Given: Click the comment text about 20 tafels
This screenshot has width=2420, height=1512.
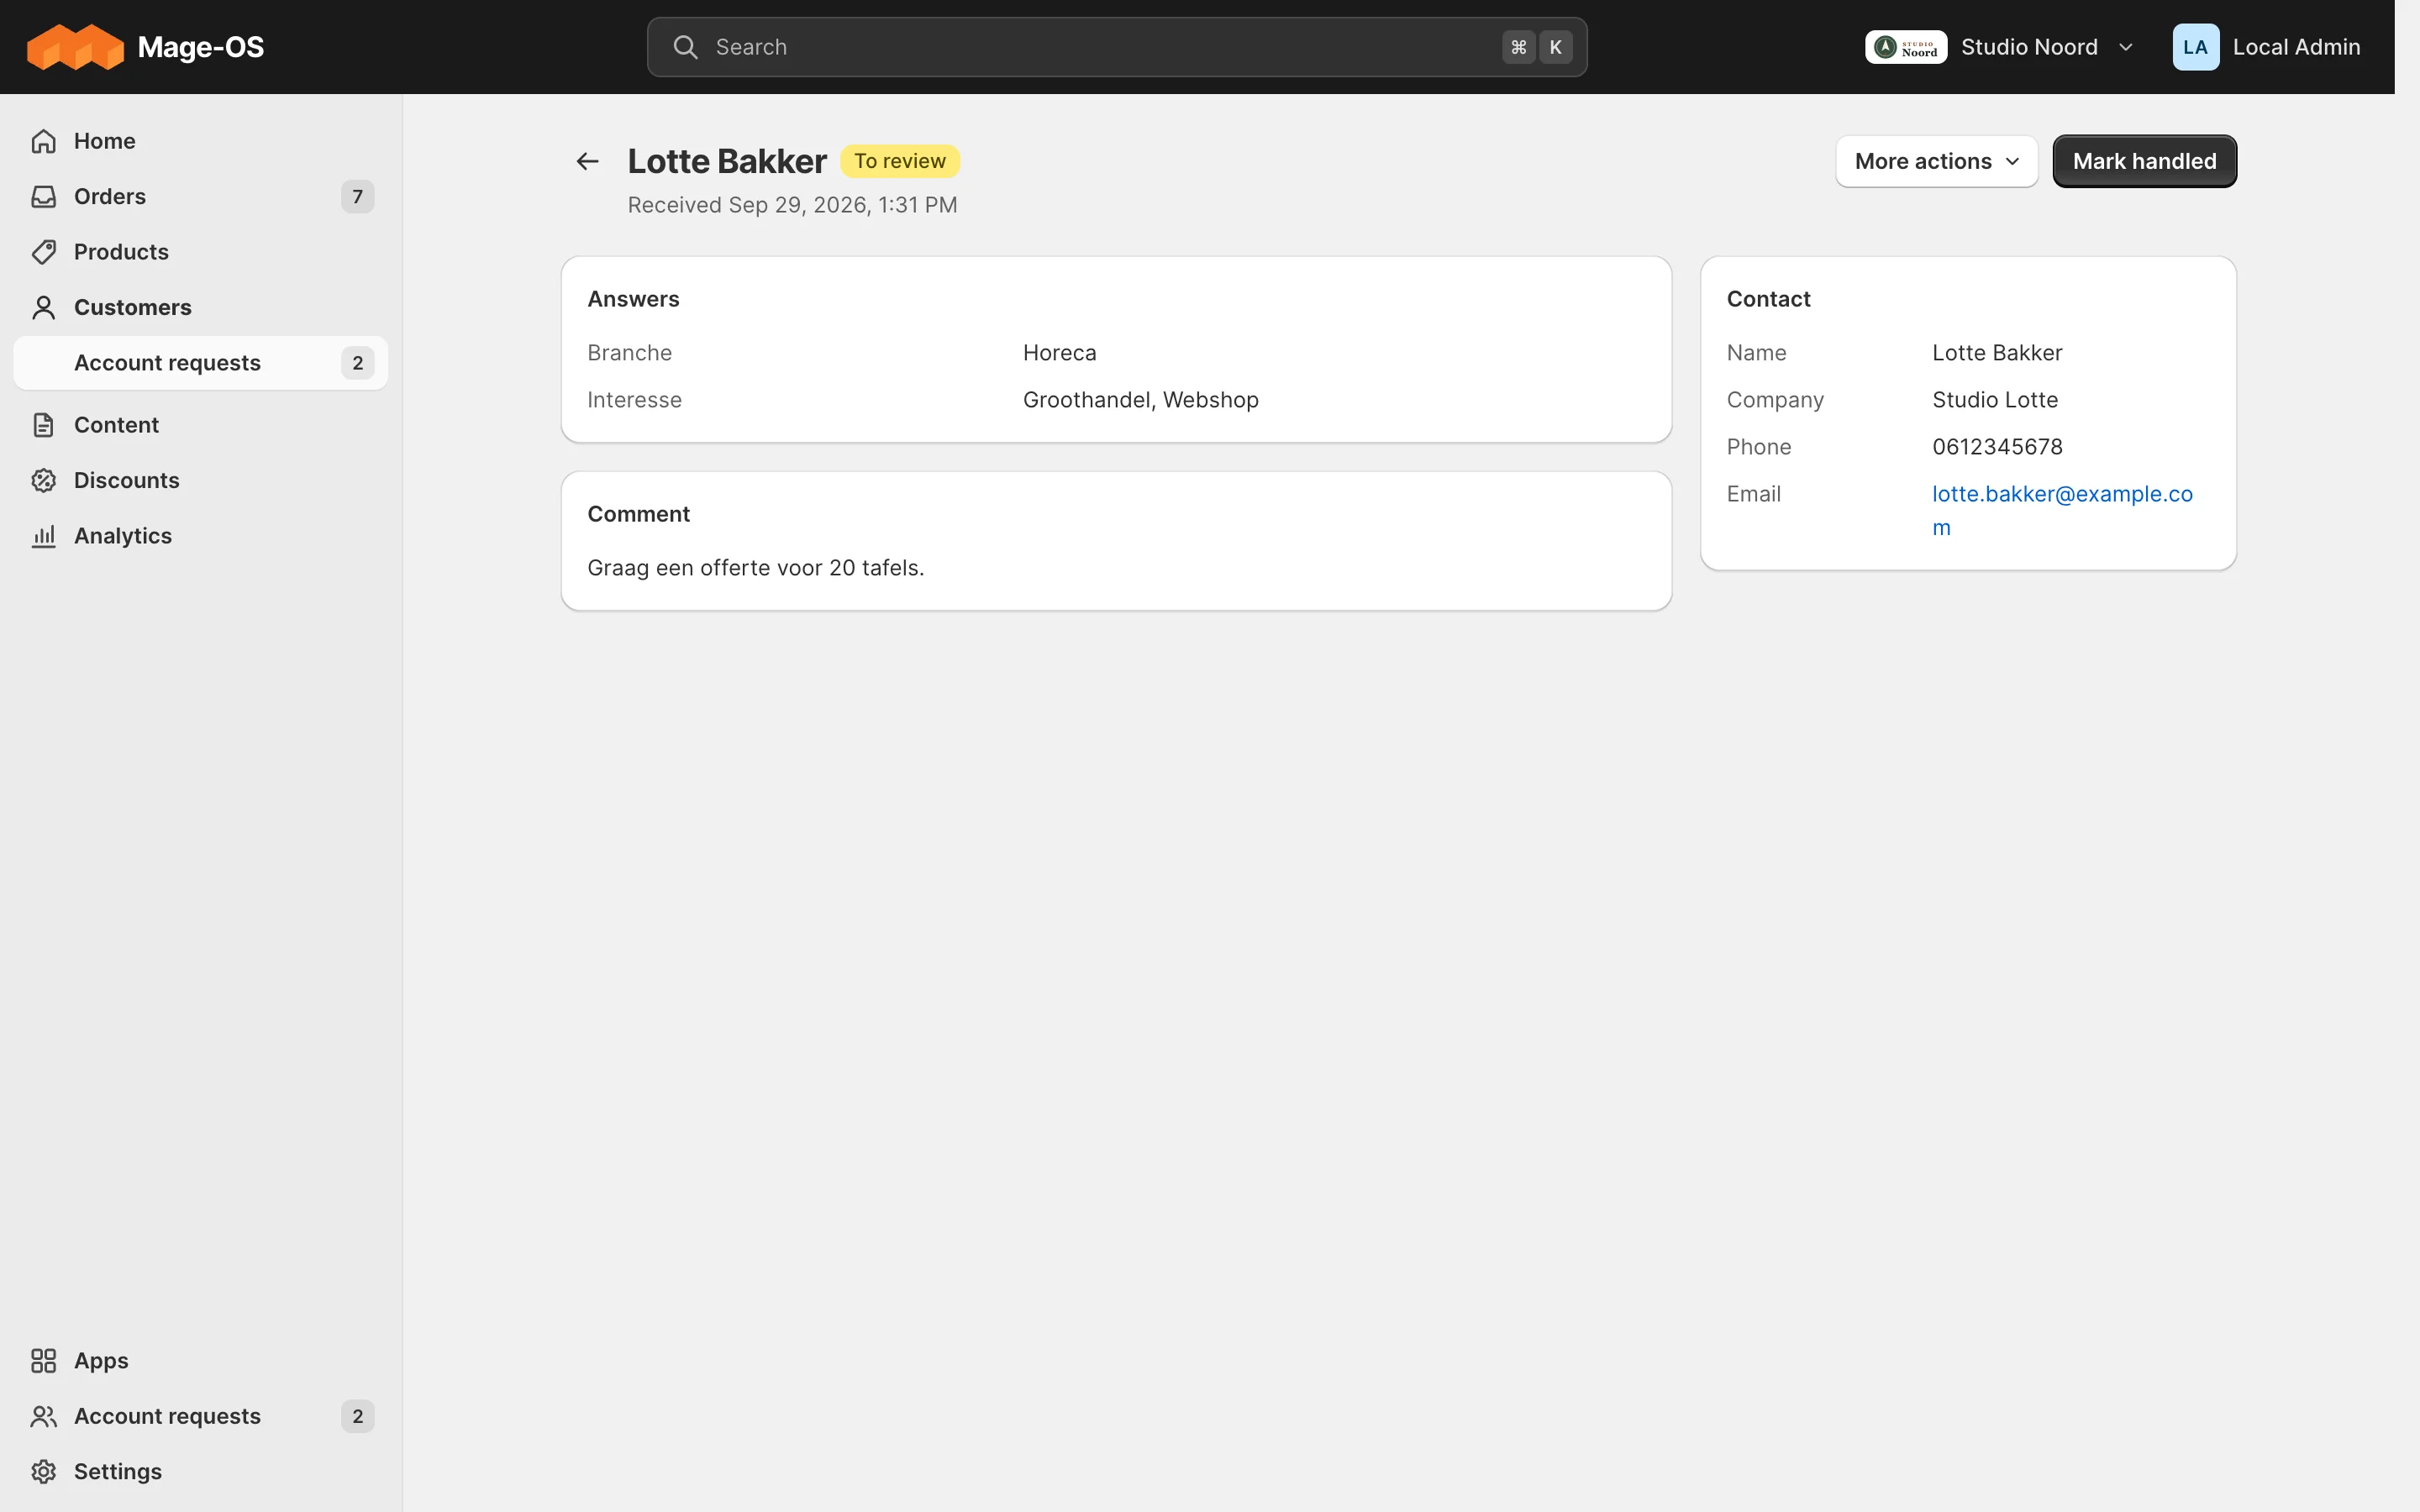Looking at the screenshot, I should tap(755, 568).
